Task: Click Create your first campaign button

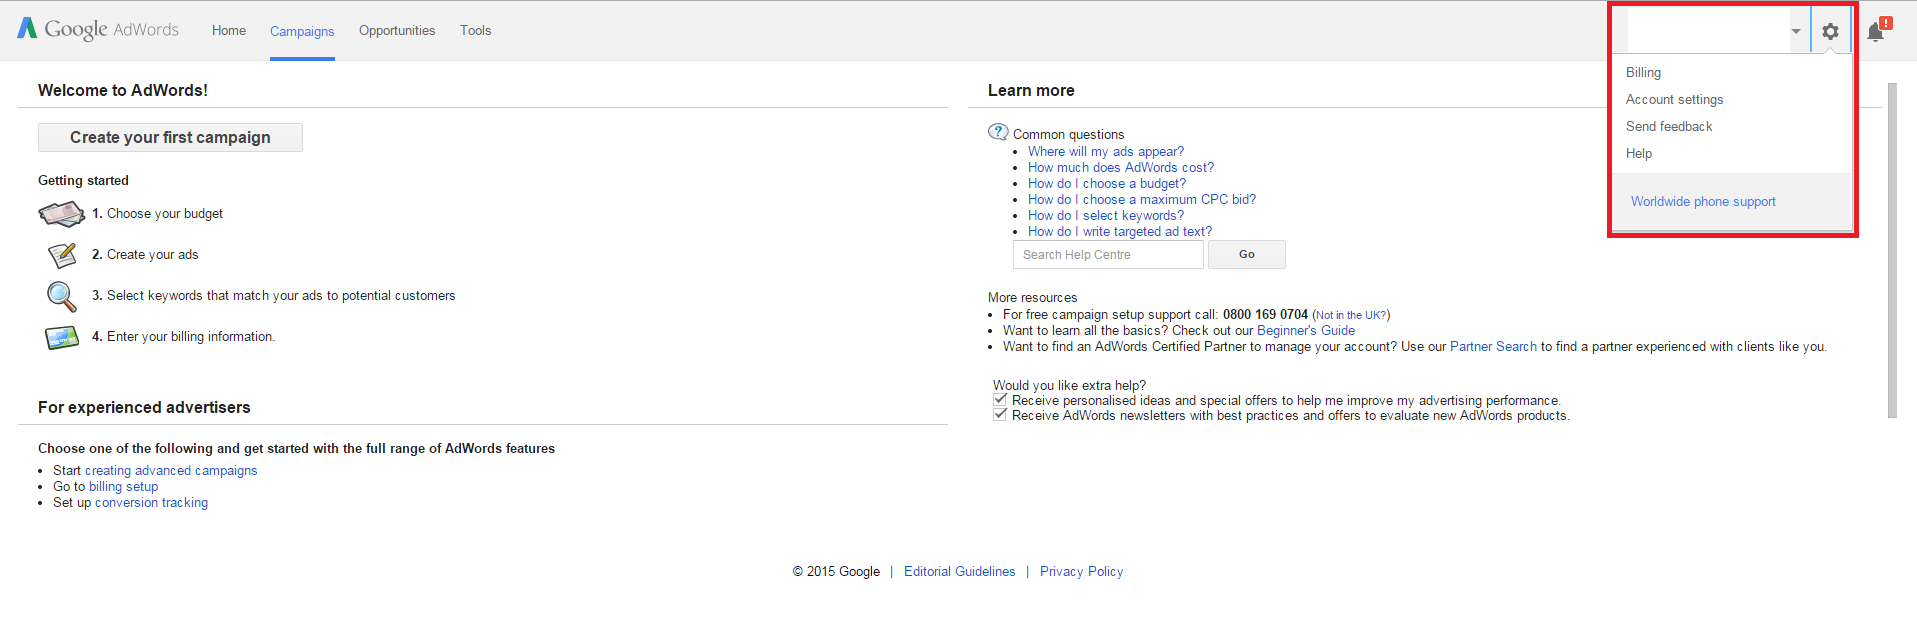Action: tap(170, 137)
